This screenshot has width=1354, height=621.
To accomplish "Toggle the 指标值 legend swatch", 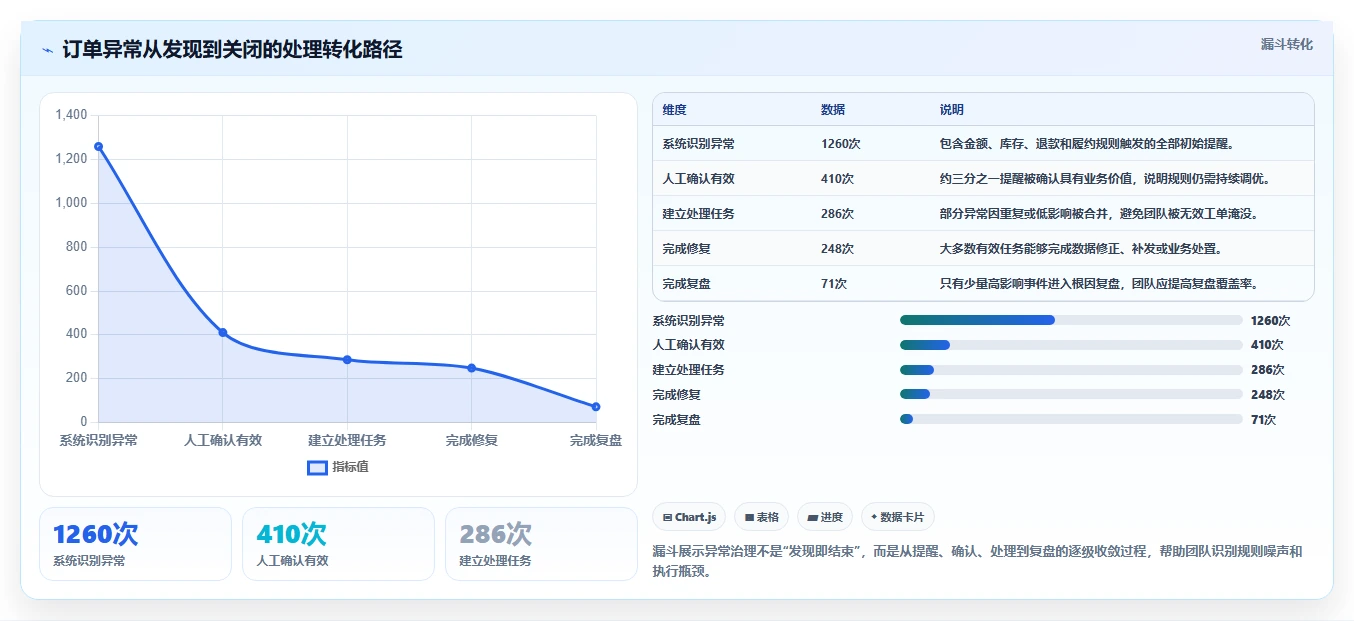I will (x=317, y=467).
